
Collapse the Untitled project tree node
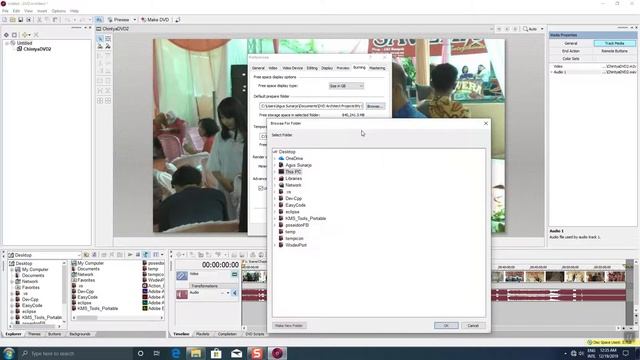[7, 43]
